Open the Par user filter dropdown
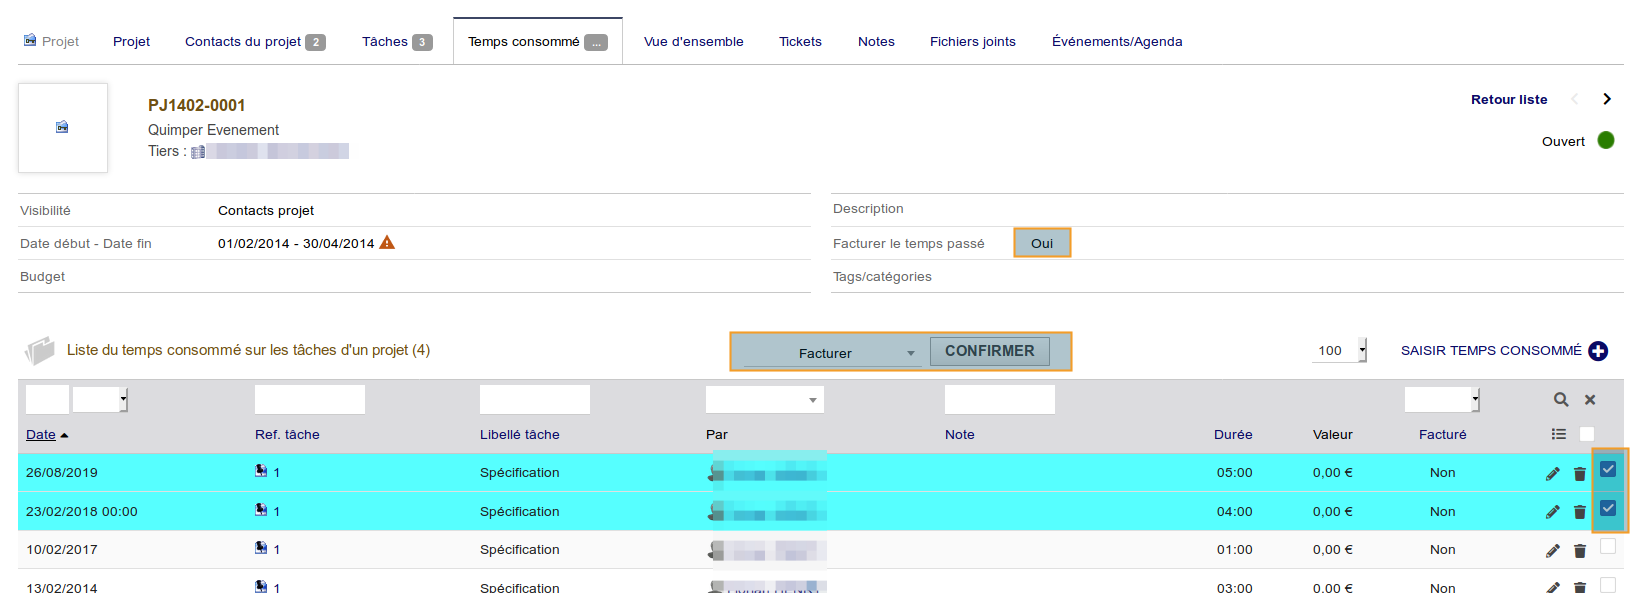Viewport: 1635px width, 593px height. point(764,400)
